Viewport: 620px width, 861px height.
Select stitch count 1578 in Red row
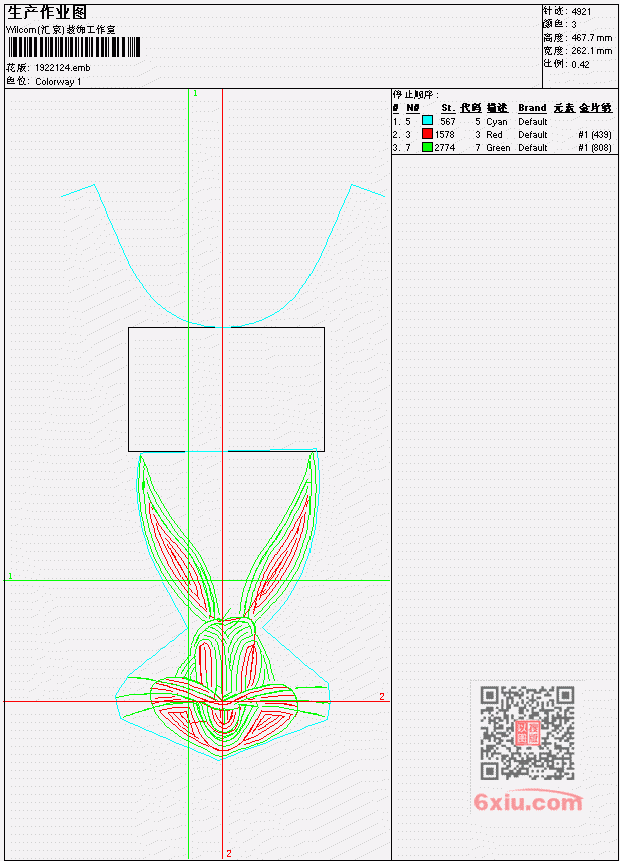click(445, 135)
